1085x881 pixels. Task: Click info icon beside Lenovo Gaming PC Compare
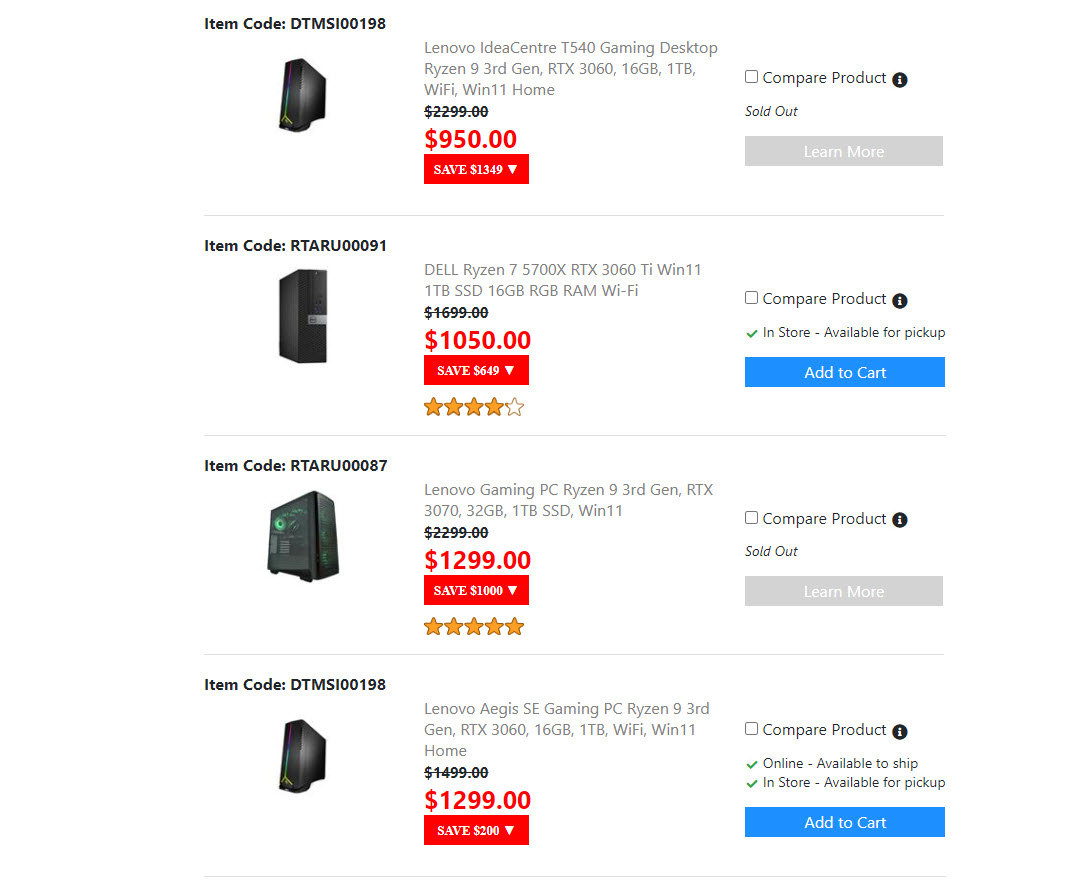tap(900, 520)
